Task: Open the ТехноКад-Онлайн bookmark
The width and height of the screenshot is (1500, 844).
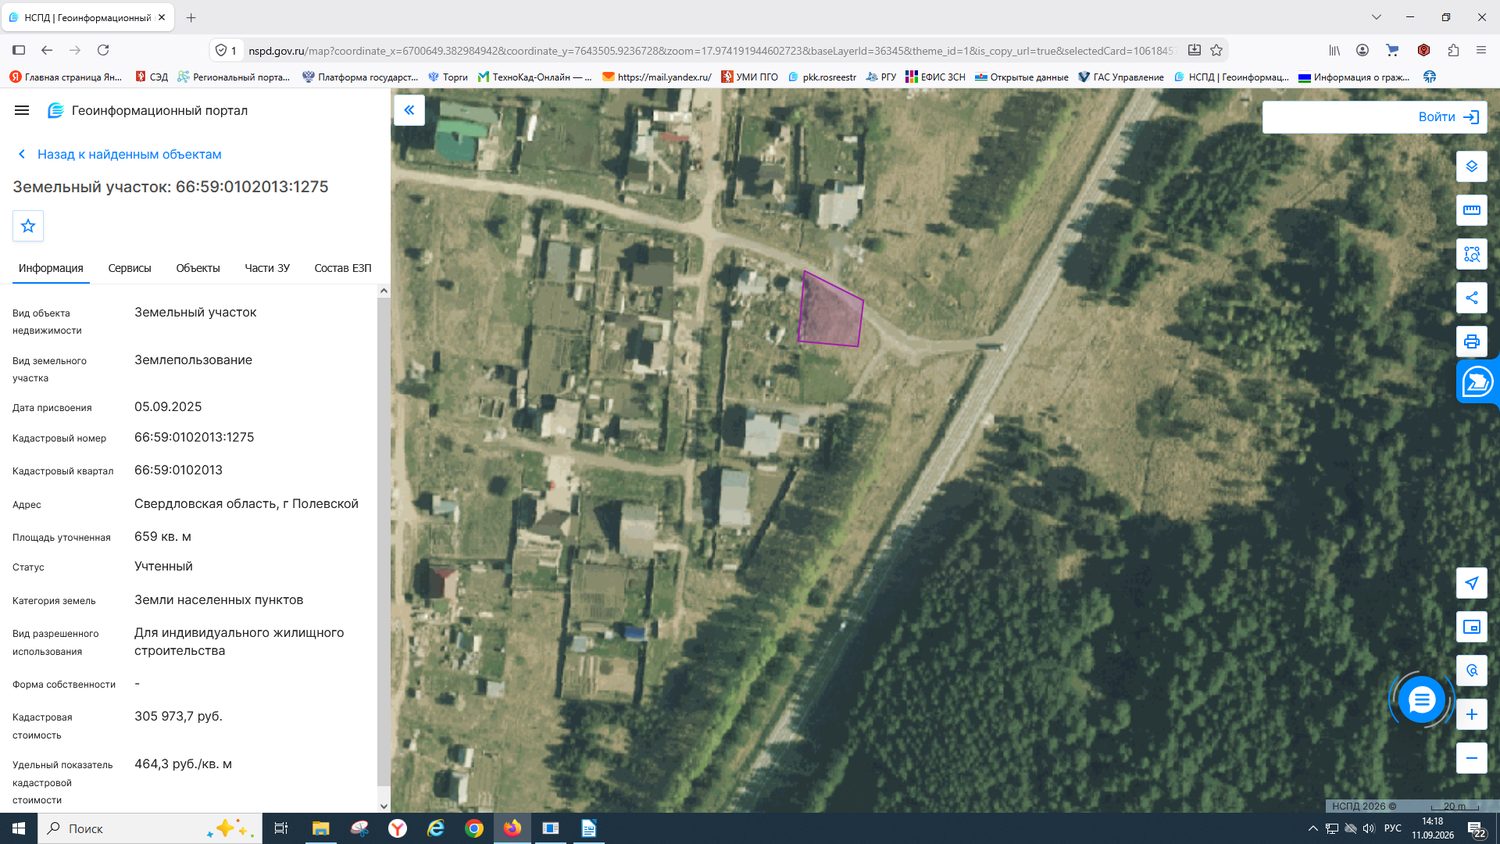Action: click(535, 77)
